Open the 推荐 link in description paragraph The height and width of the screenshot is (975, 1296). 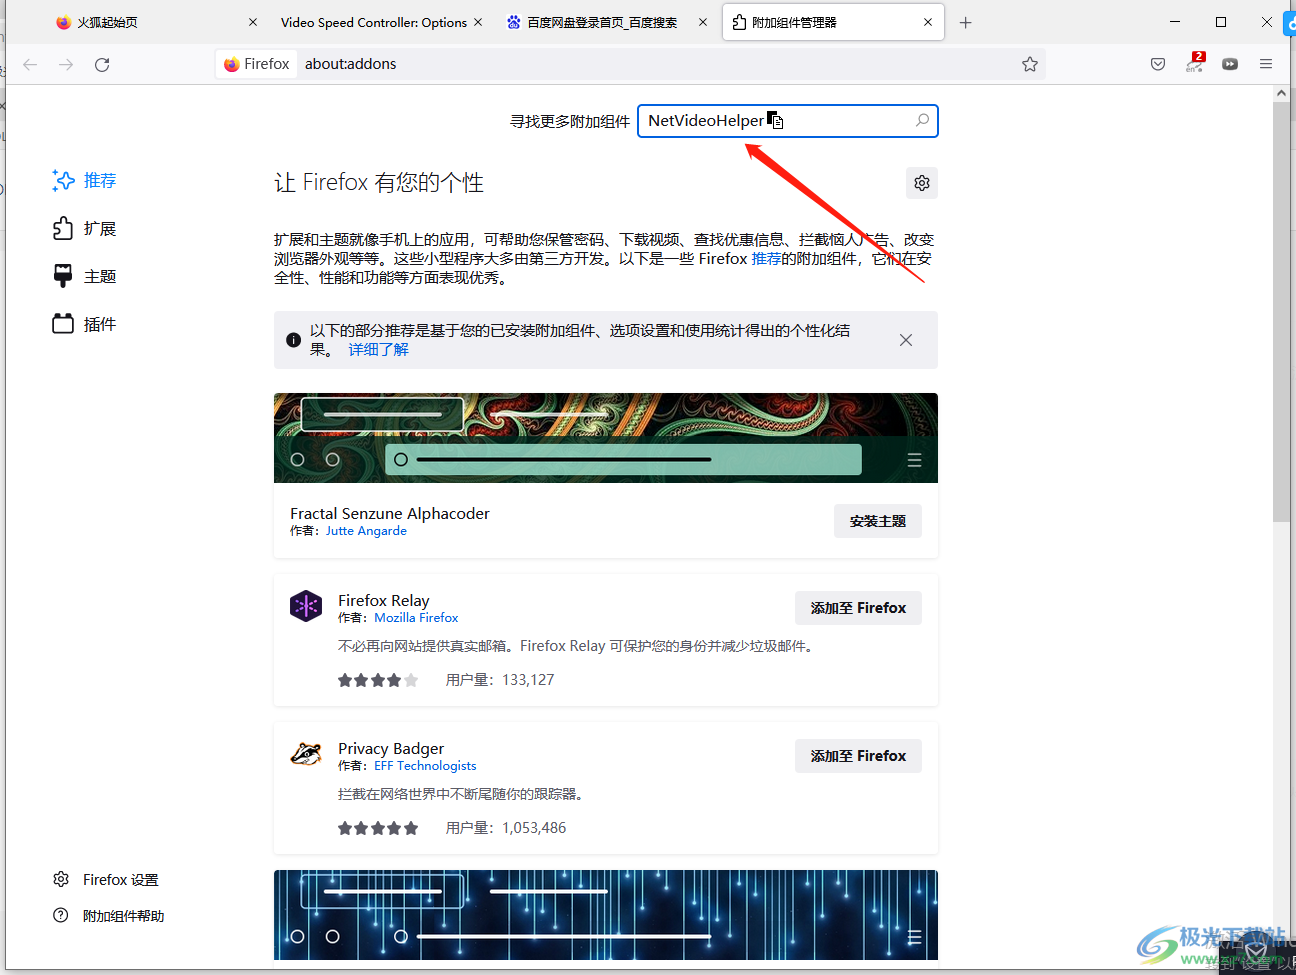(x=766, y=259)
